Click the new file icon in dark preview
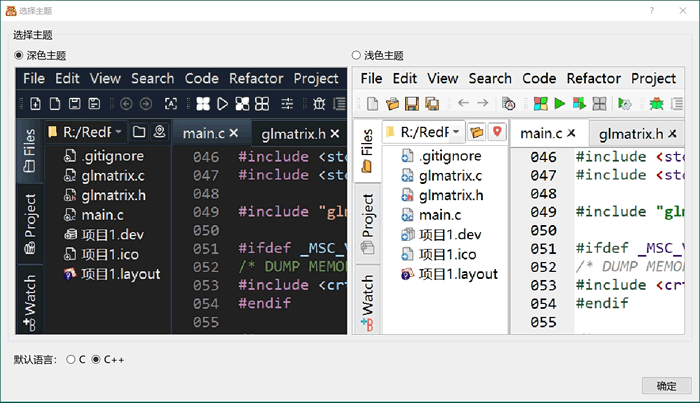 point(35,104)
